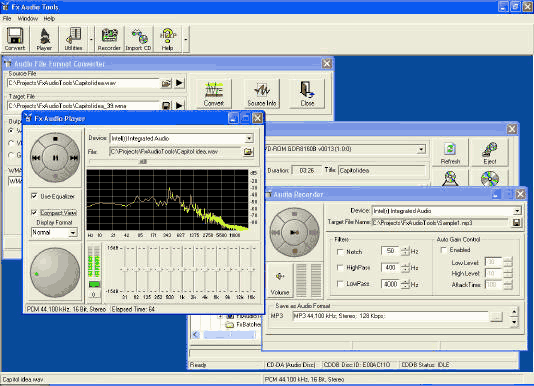Enable the Notch filter checkbox
This screenshot has width=534, height=386.
(x=340, y=252)
